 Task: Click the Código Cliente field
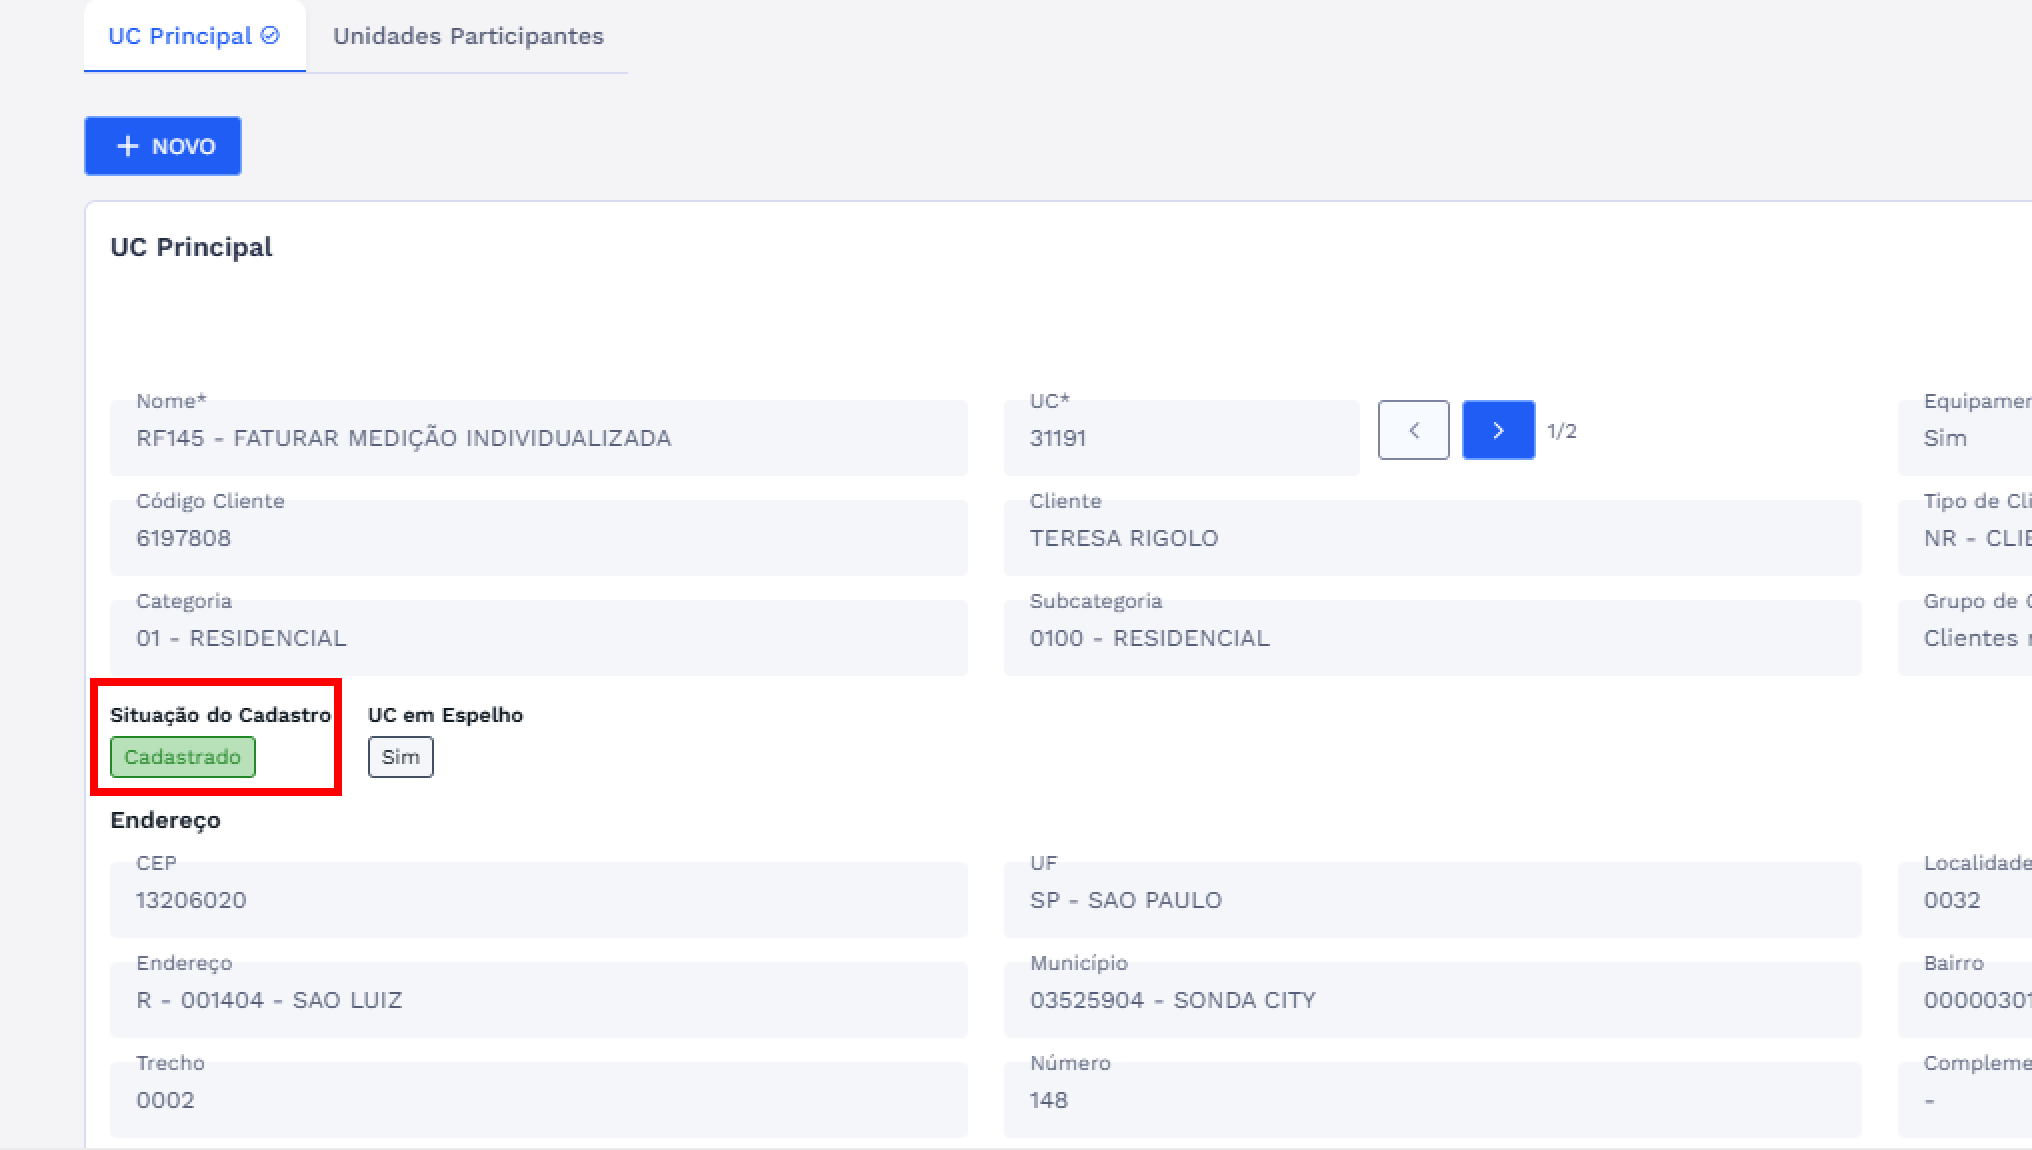pyautogui.click(x=538, y=538)
